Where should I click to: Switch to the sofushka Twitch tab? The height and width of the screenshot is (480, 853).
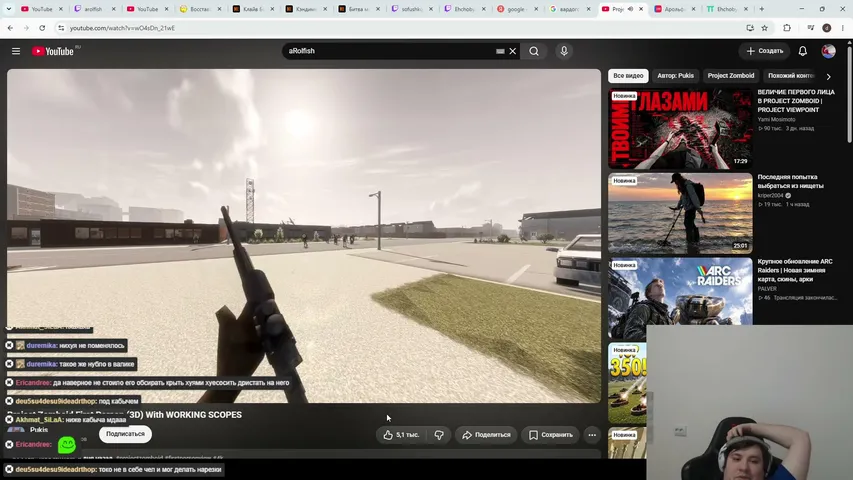coord(412,9)
